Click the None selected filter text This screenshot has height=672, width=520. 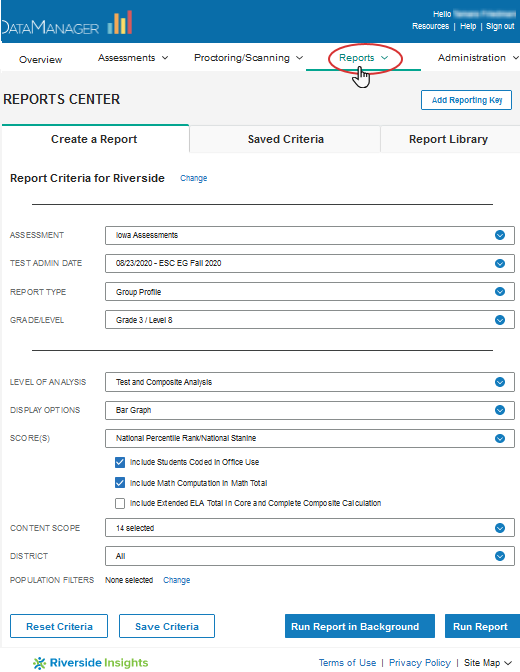coord(129,580)
